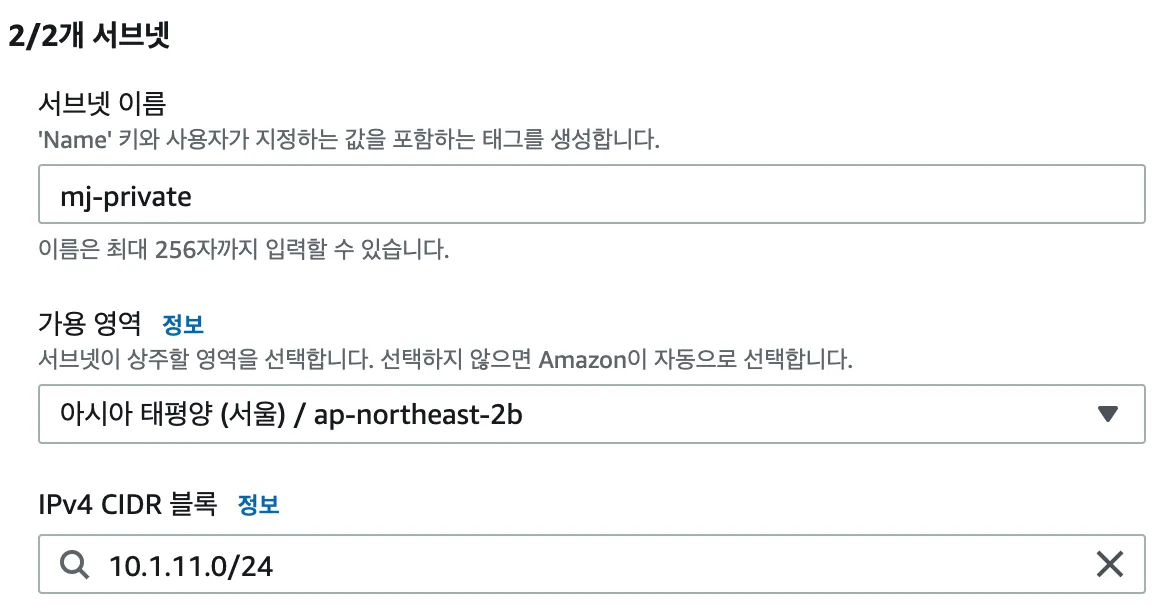Focus the 서브넷 이름 input field

590,195
